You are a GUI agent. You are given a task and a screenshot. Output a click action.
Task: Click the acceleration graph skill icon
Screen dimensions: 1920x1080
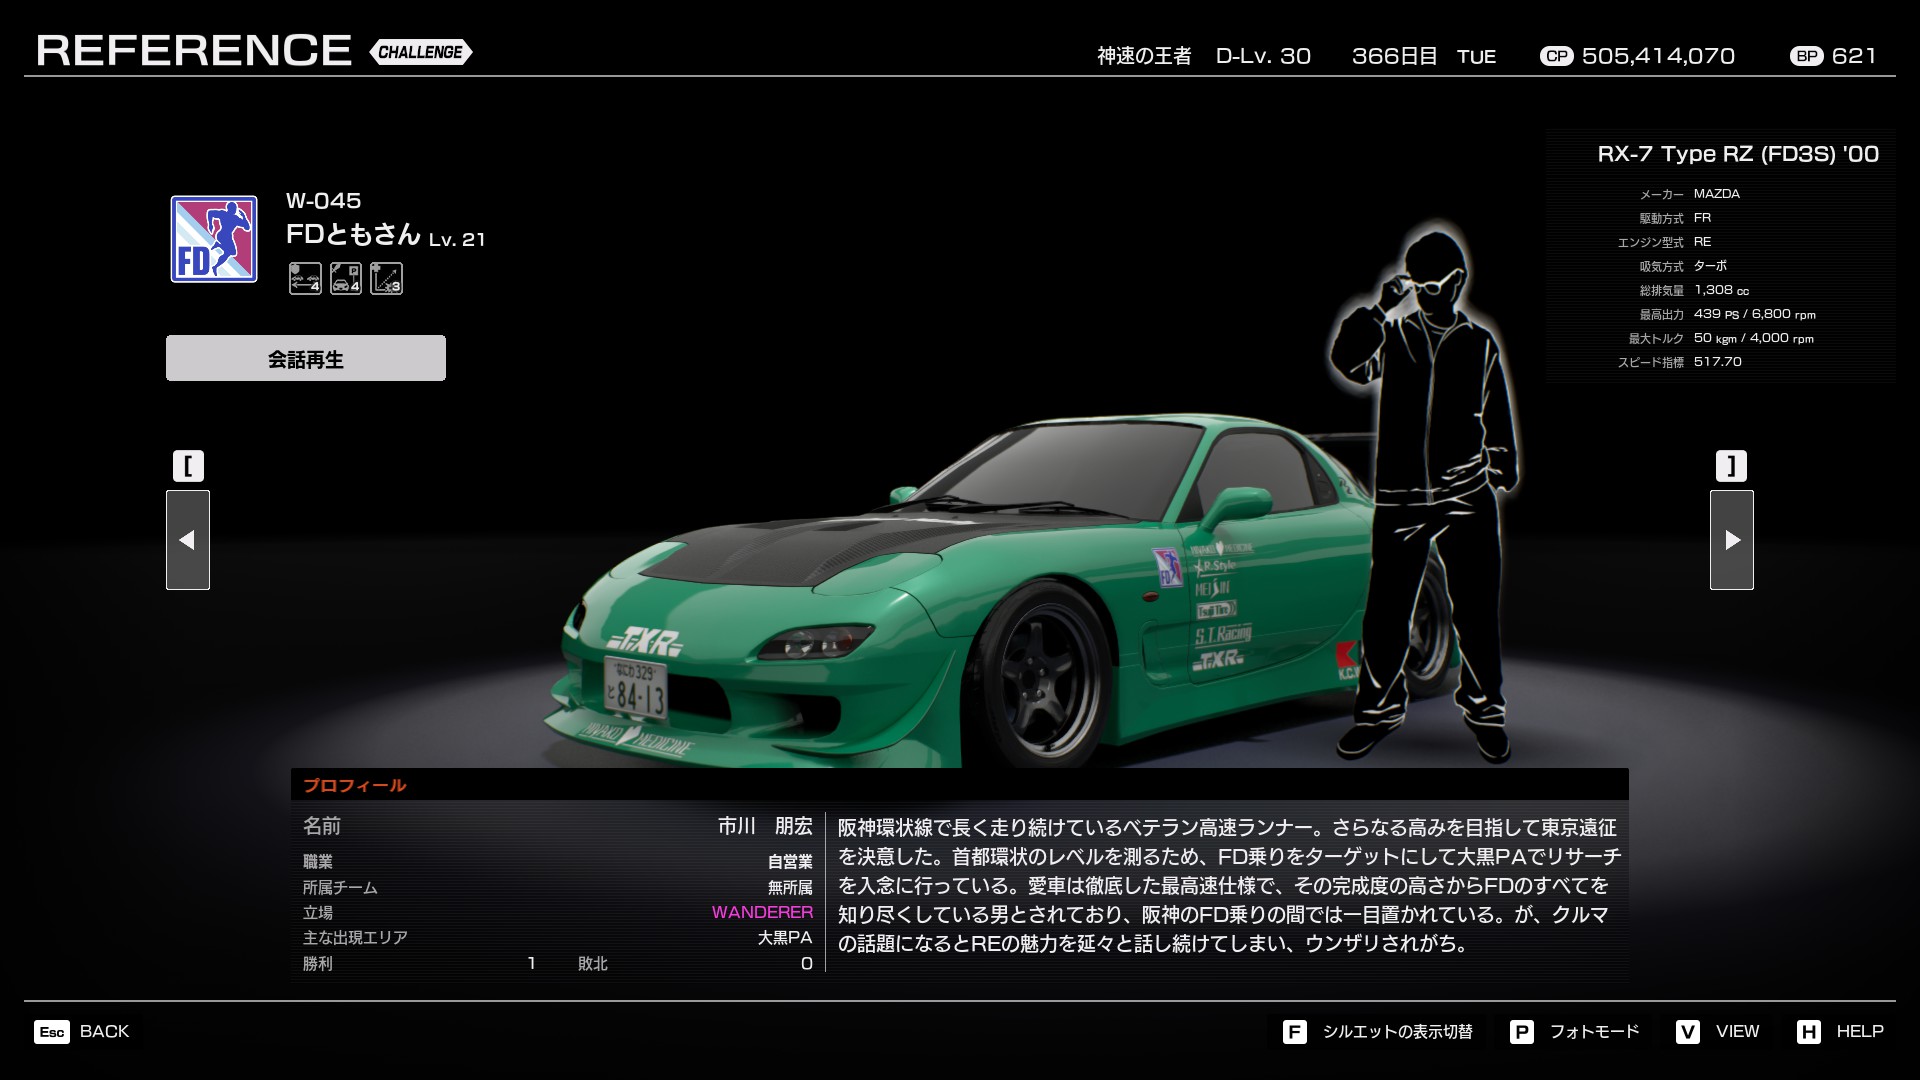tap(386, 278)
